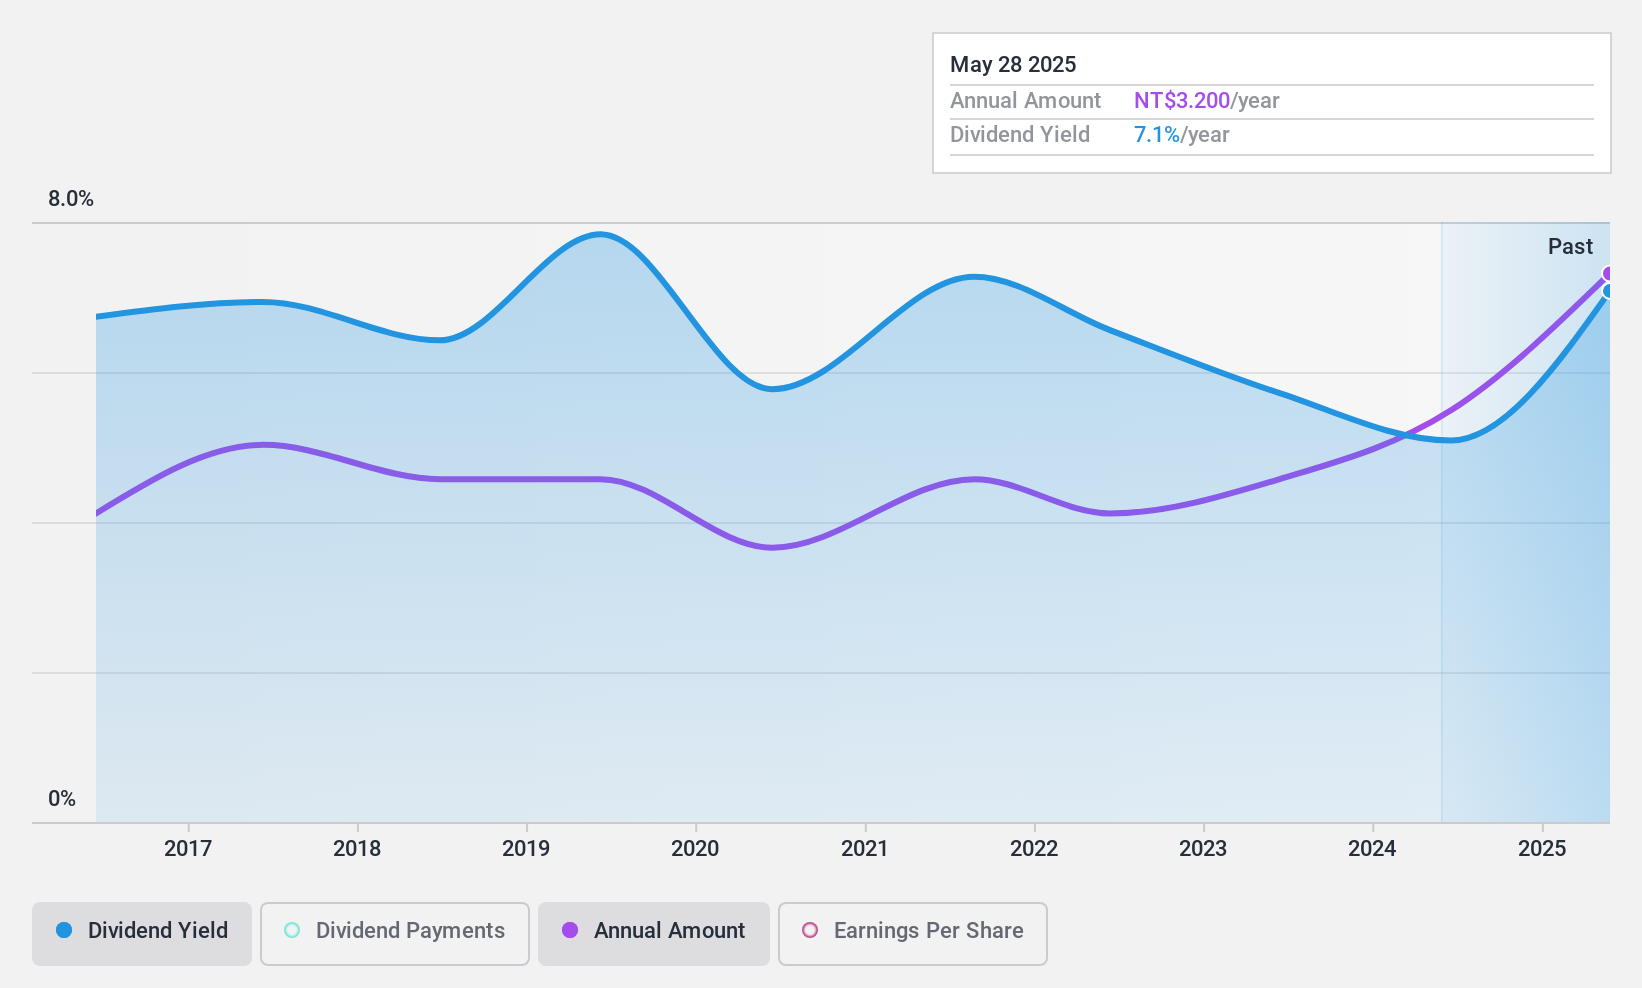Click the 2025 axis label
This screenshot has width=1642, height=988.
pos(1542,848)
